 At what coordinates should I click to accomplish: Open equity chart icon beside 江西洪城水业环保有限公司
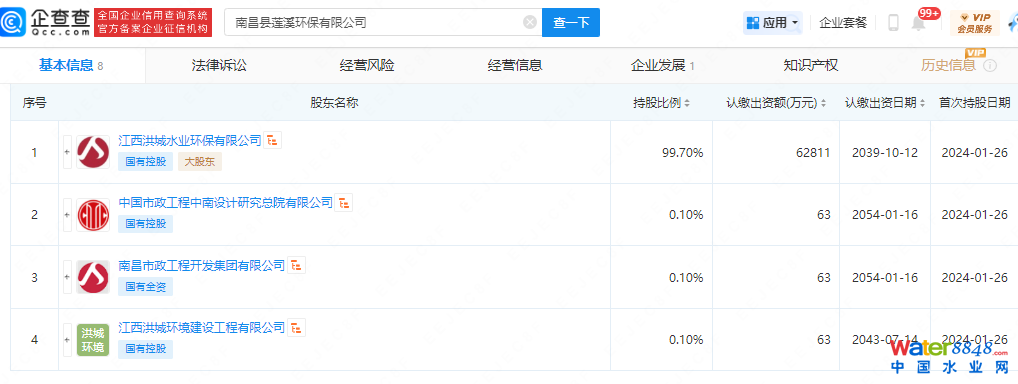pyautogui.click(x=273, y=140)
